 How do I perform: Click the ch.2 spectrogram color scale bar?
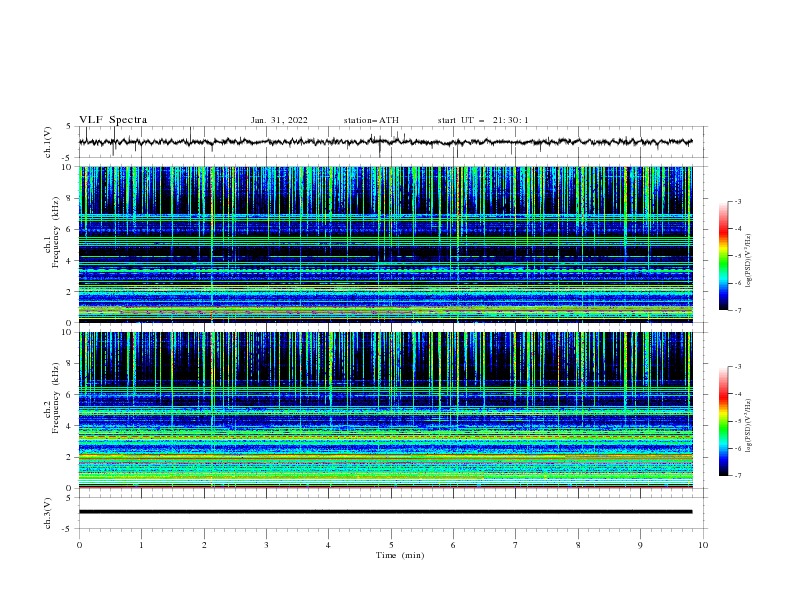pos(723,421)
